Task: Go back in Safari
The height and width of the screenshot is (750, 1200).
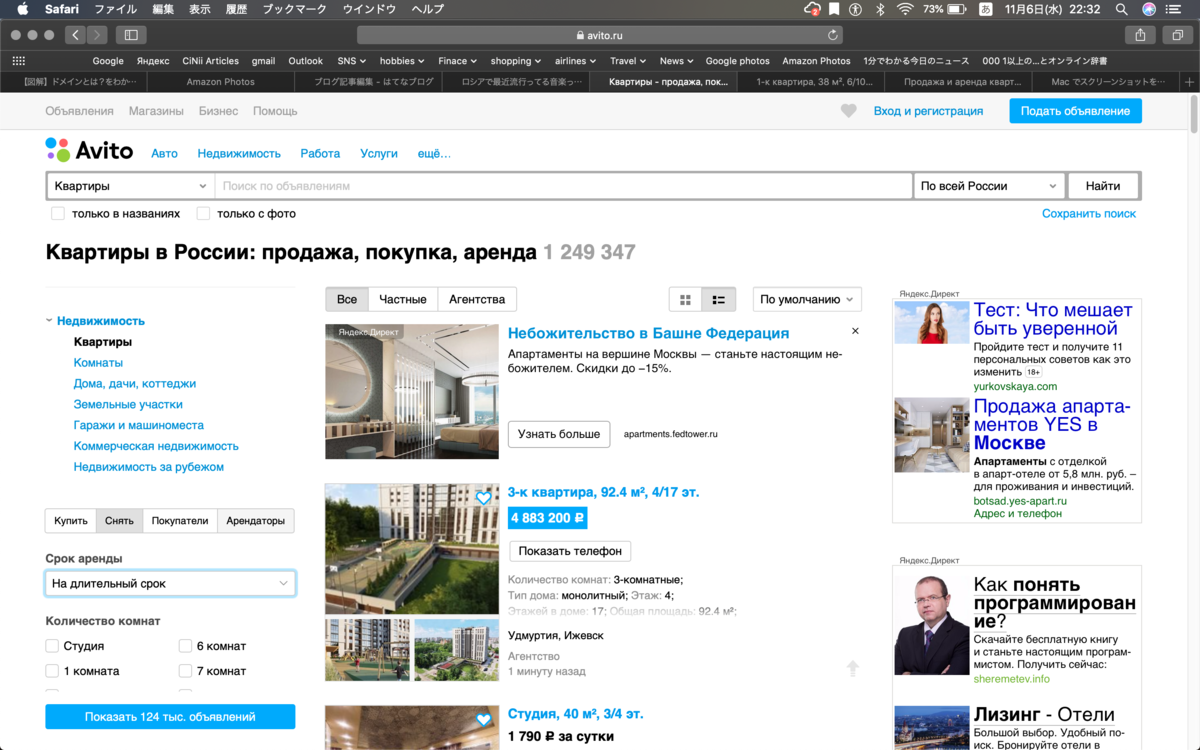Action: 76,34
